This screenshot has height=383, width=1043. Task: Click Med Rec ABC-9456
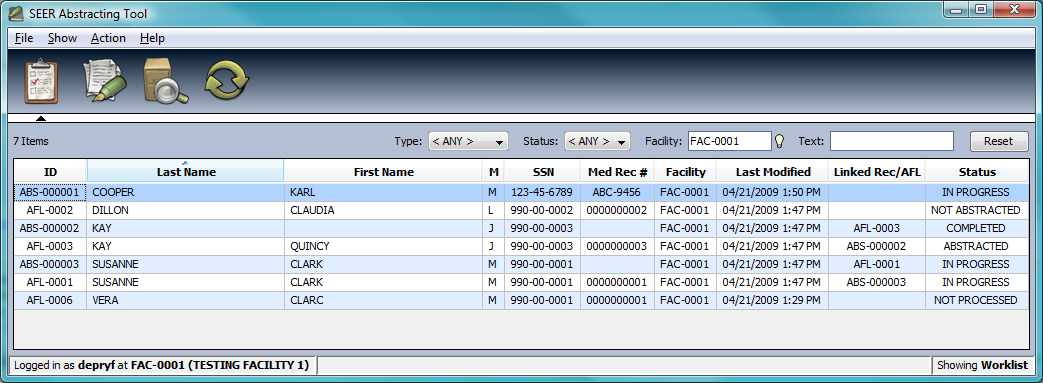click(x=617, y=192)
